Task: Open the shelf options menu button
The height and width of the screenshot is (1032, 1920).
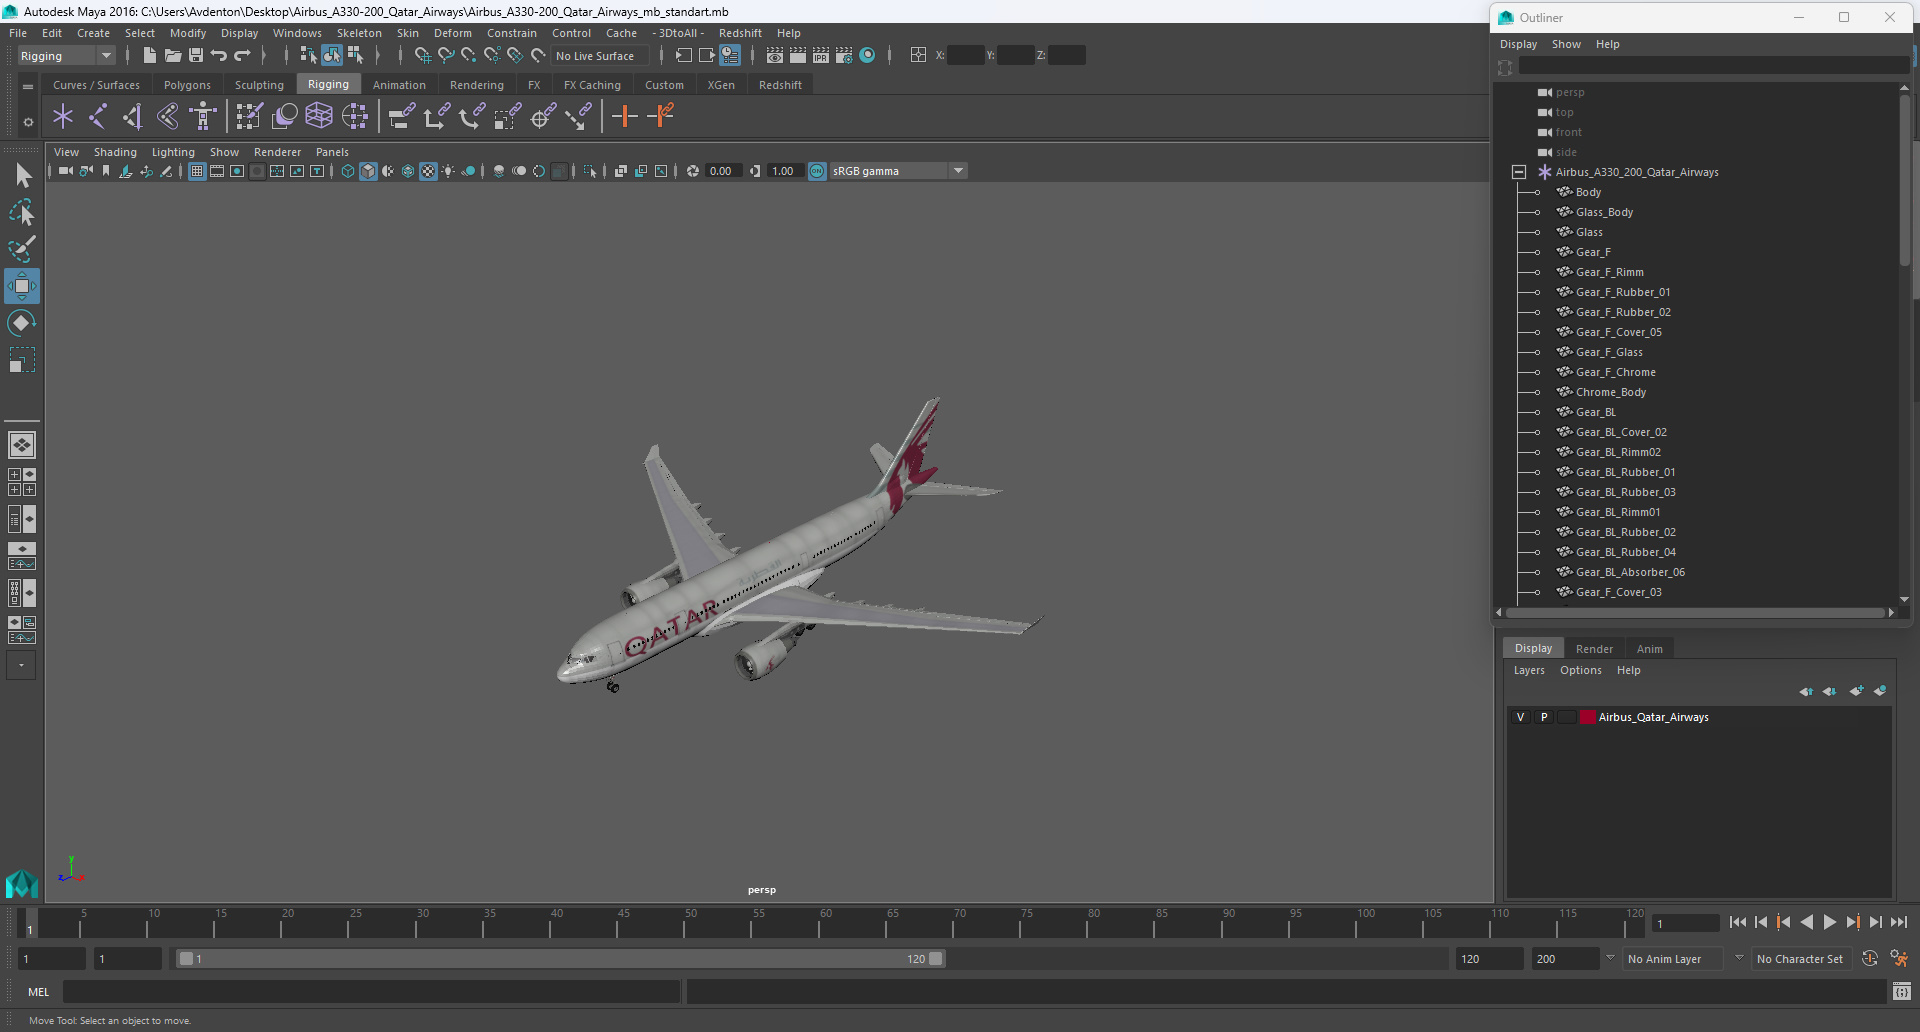Action: click(28, 122)
